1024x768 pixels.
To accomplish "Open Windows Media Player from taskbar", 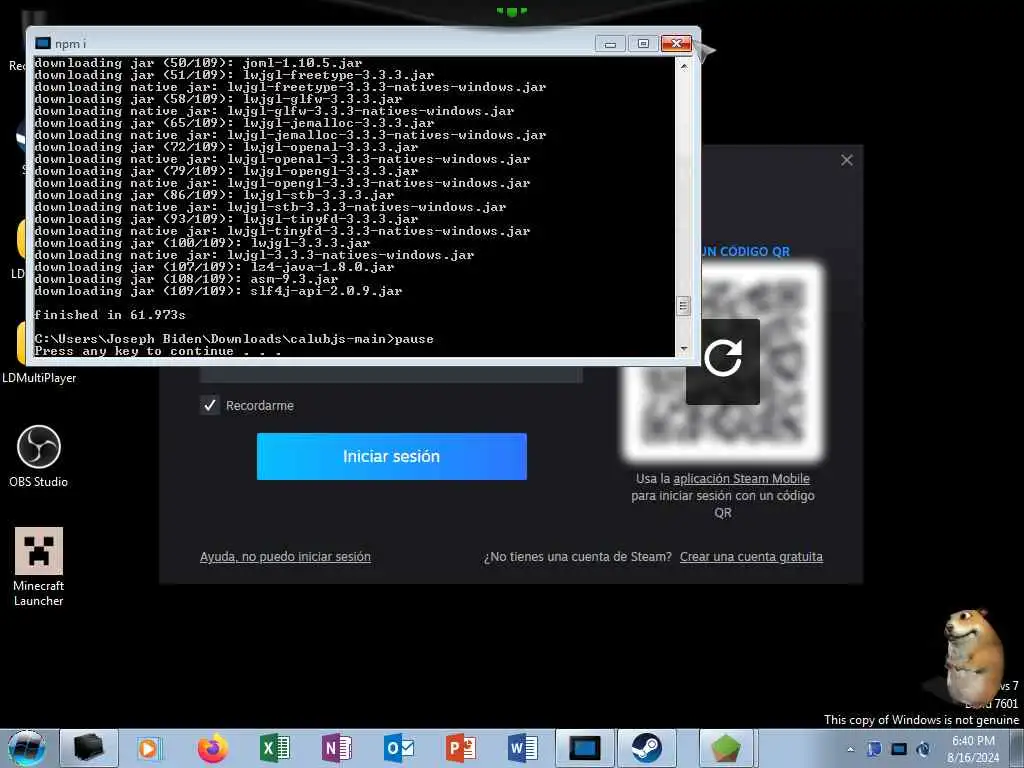I will click(x=150, y=748).
